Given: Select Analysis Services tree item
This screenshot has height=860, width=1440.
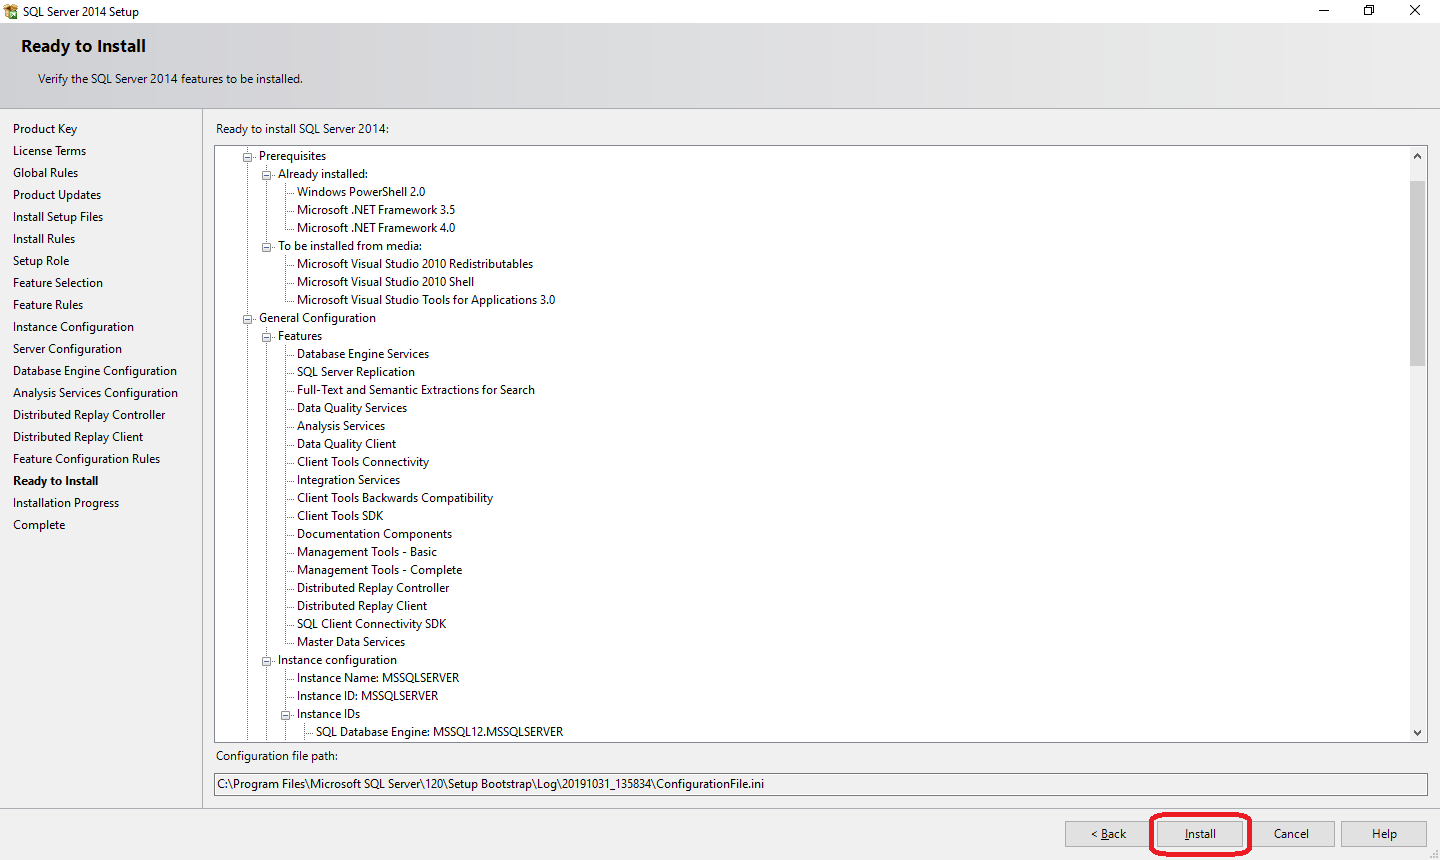Looking at the screenshot, I should pos(341,426).
